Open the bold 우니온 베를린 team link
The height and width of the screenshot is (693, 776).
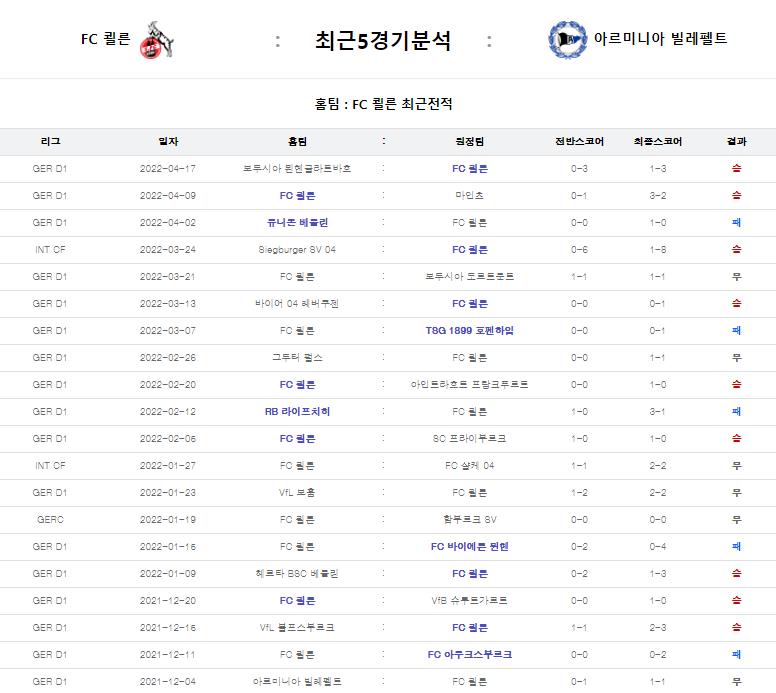click(x=297, y=223)
